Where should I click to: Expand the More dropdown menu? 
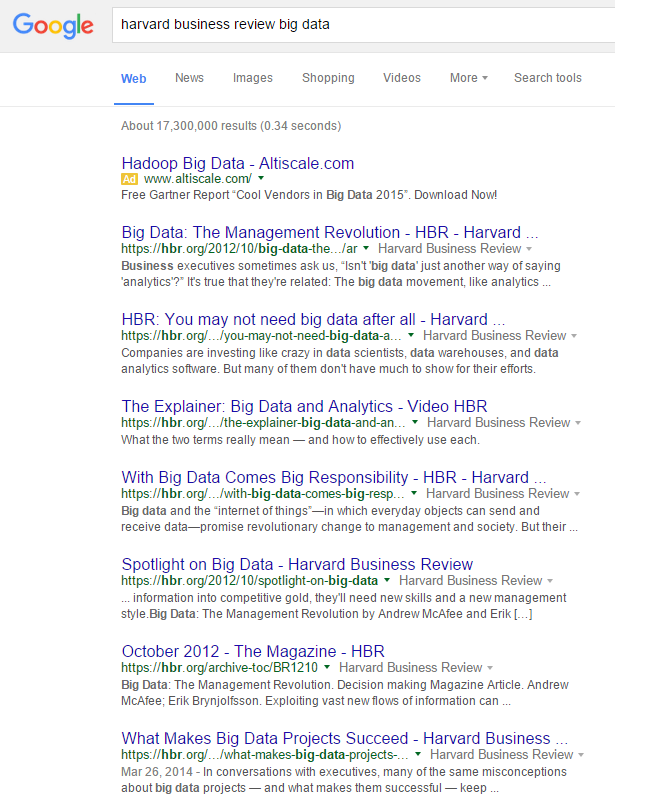(468, 78)
